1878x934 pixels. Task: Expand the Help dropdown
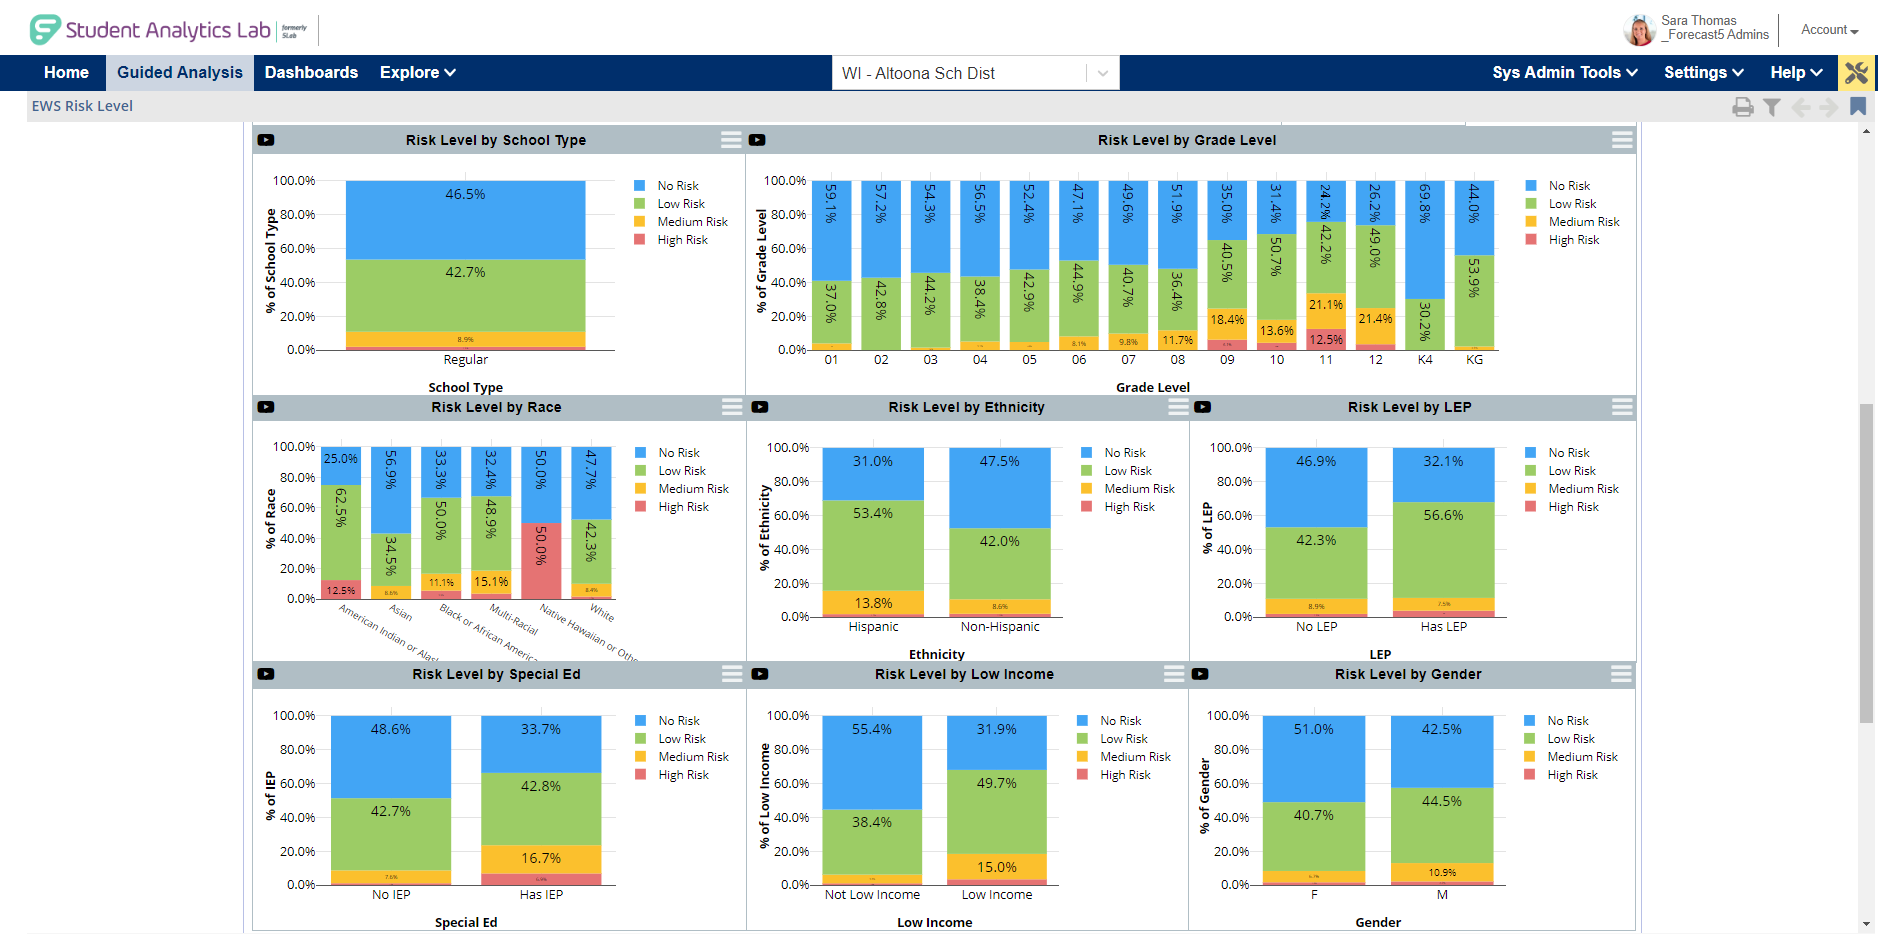click(1796, 73)
